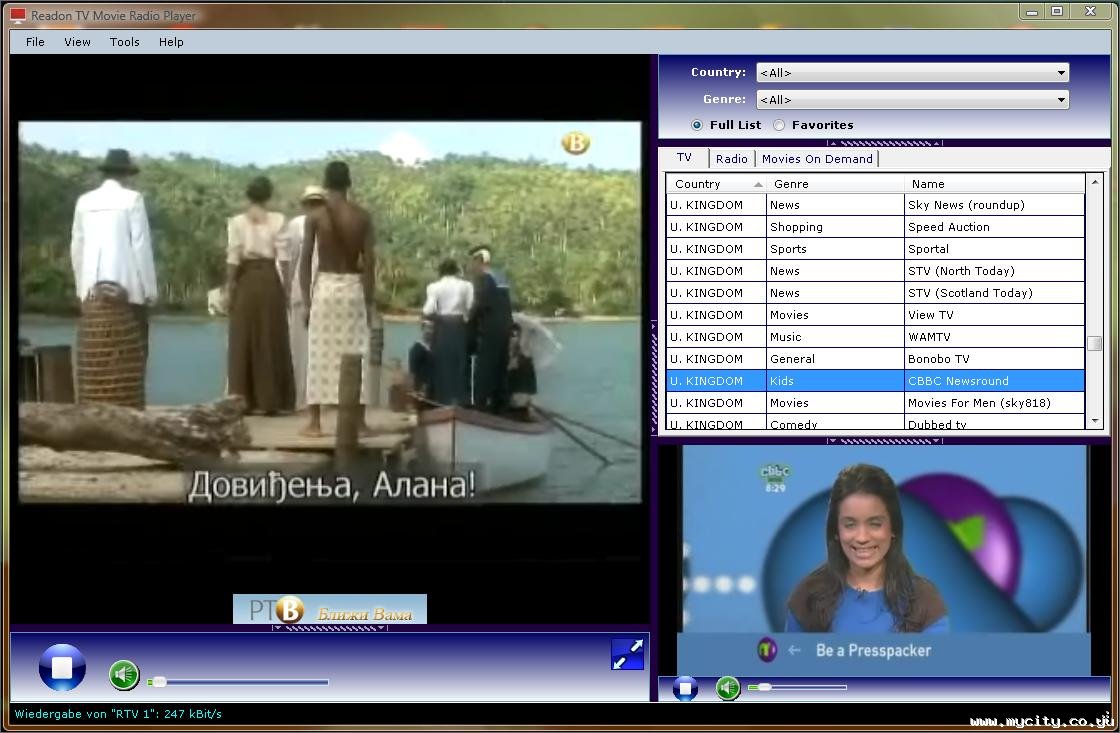The width and height of the screenshot is (1120, 733).
Task: Switch to the TV tab
Action: coord(684,158)
